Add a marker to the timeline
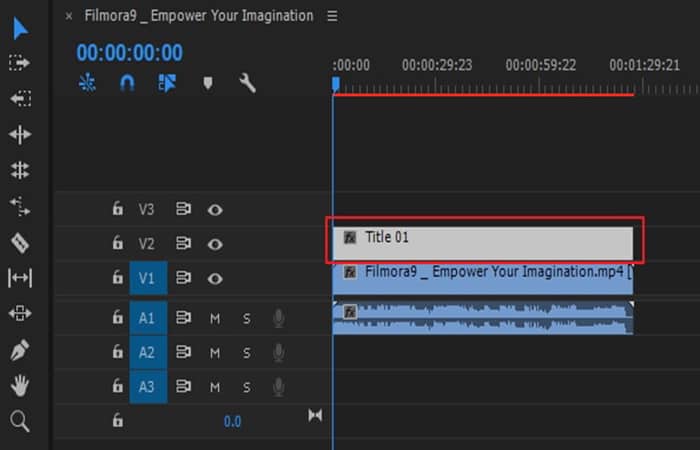This screenshot has width=700, height=450. (208, 83)
